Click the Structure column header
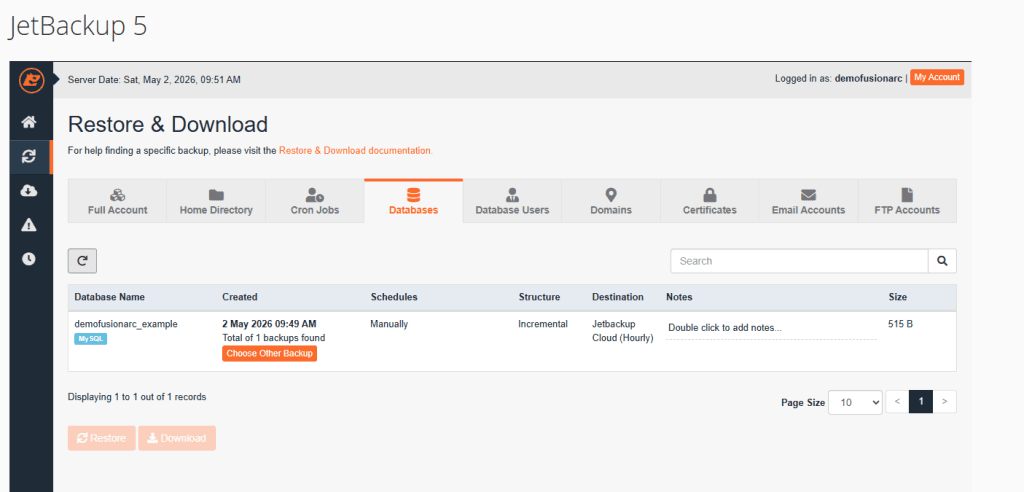Image resolution: width=1024 pixels, height=492 pixels. point(539,297)
